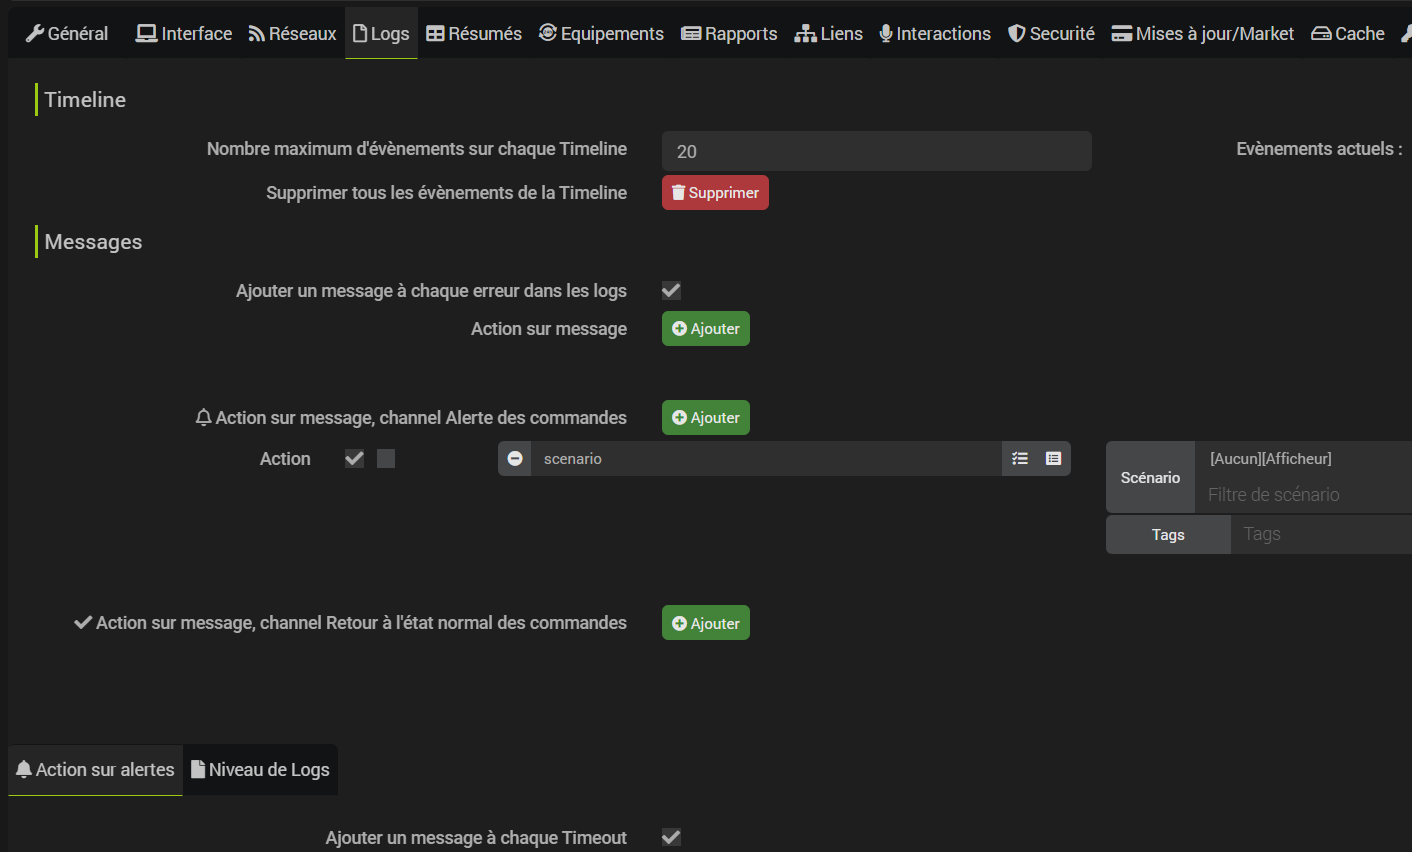The image size is (1412, 852).
Task: Select the Action sur alertes tab
Action: 95,769
